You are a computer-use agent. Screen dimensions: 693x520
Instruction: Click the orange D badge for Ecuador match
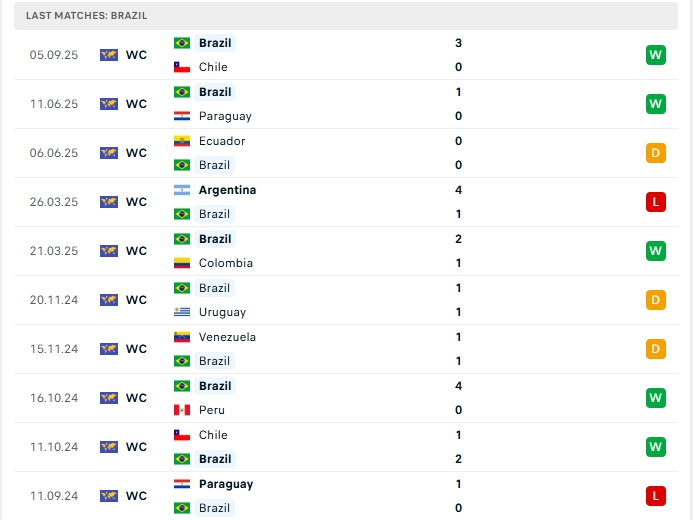655,153
